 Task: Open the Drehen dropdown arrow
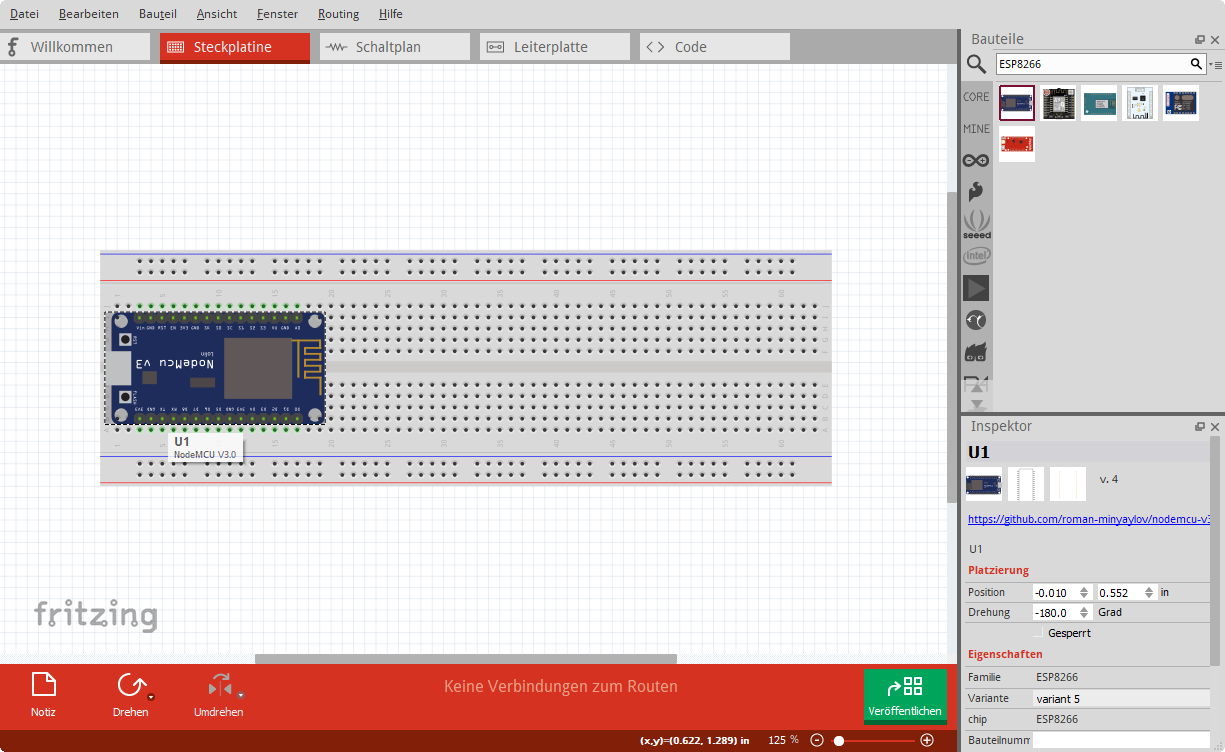click(x=151, y=696)
